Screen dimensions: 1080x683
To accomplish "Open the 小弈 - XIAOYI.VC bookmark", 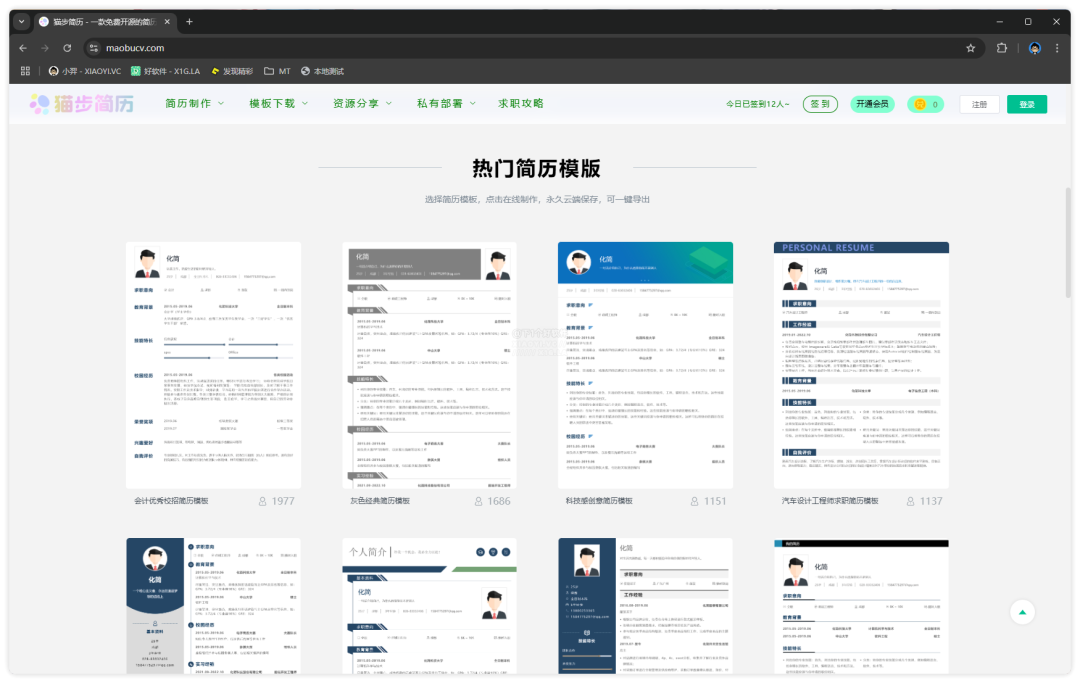I will pos(85,71).
